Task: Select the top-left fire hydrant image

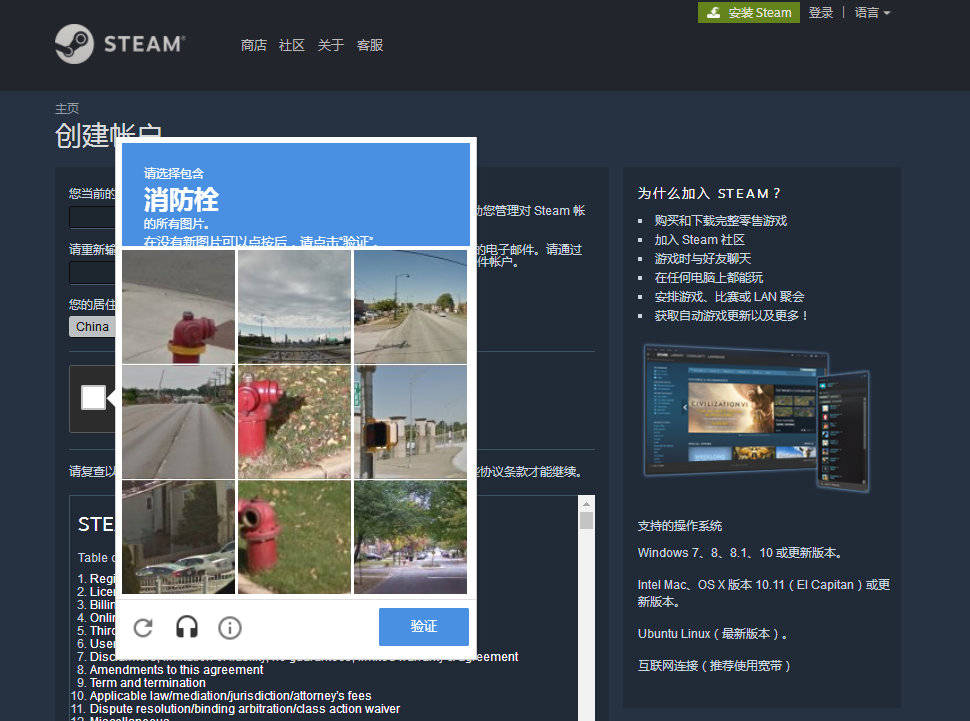Action: pos(177,304)
